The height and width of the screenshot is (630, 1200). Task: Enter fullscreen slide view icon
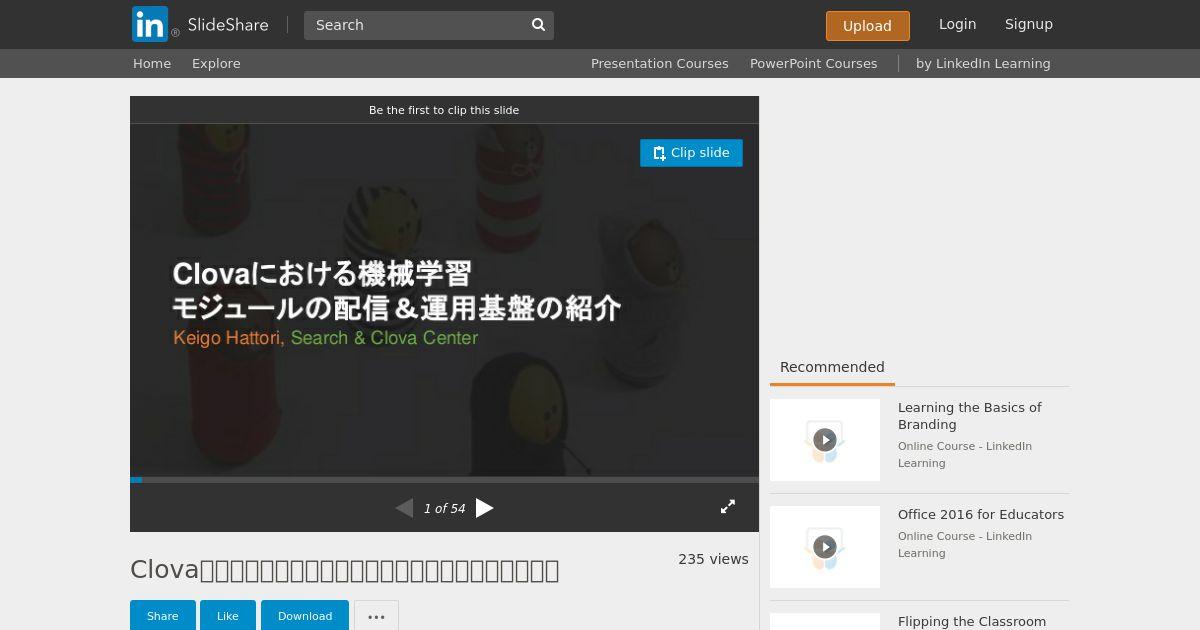tap(728, 507)
